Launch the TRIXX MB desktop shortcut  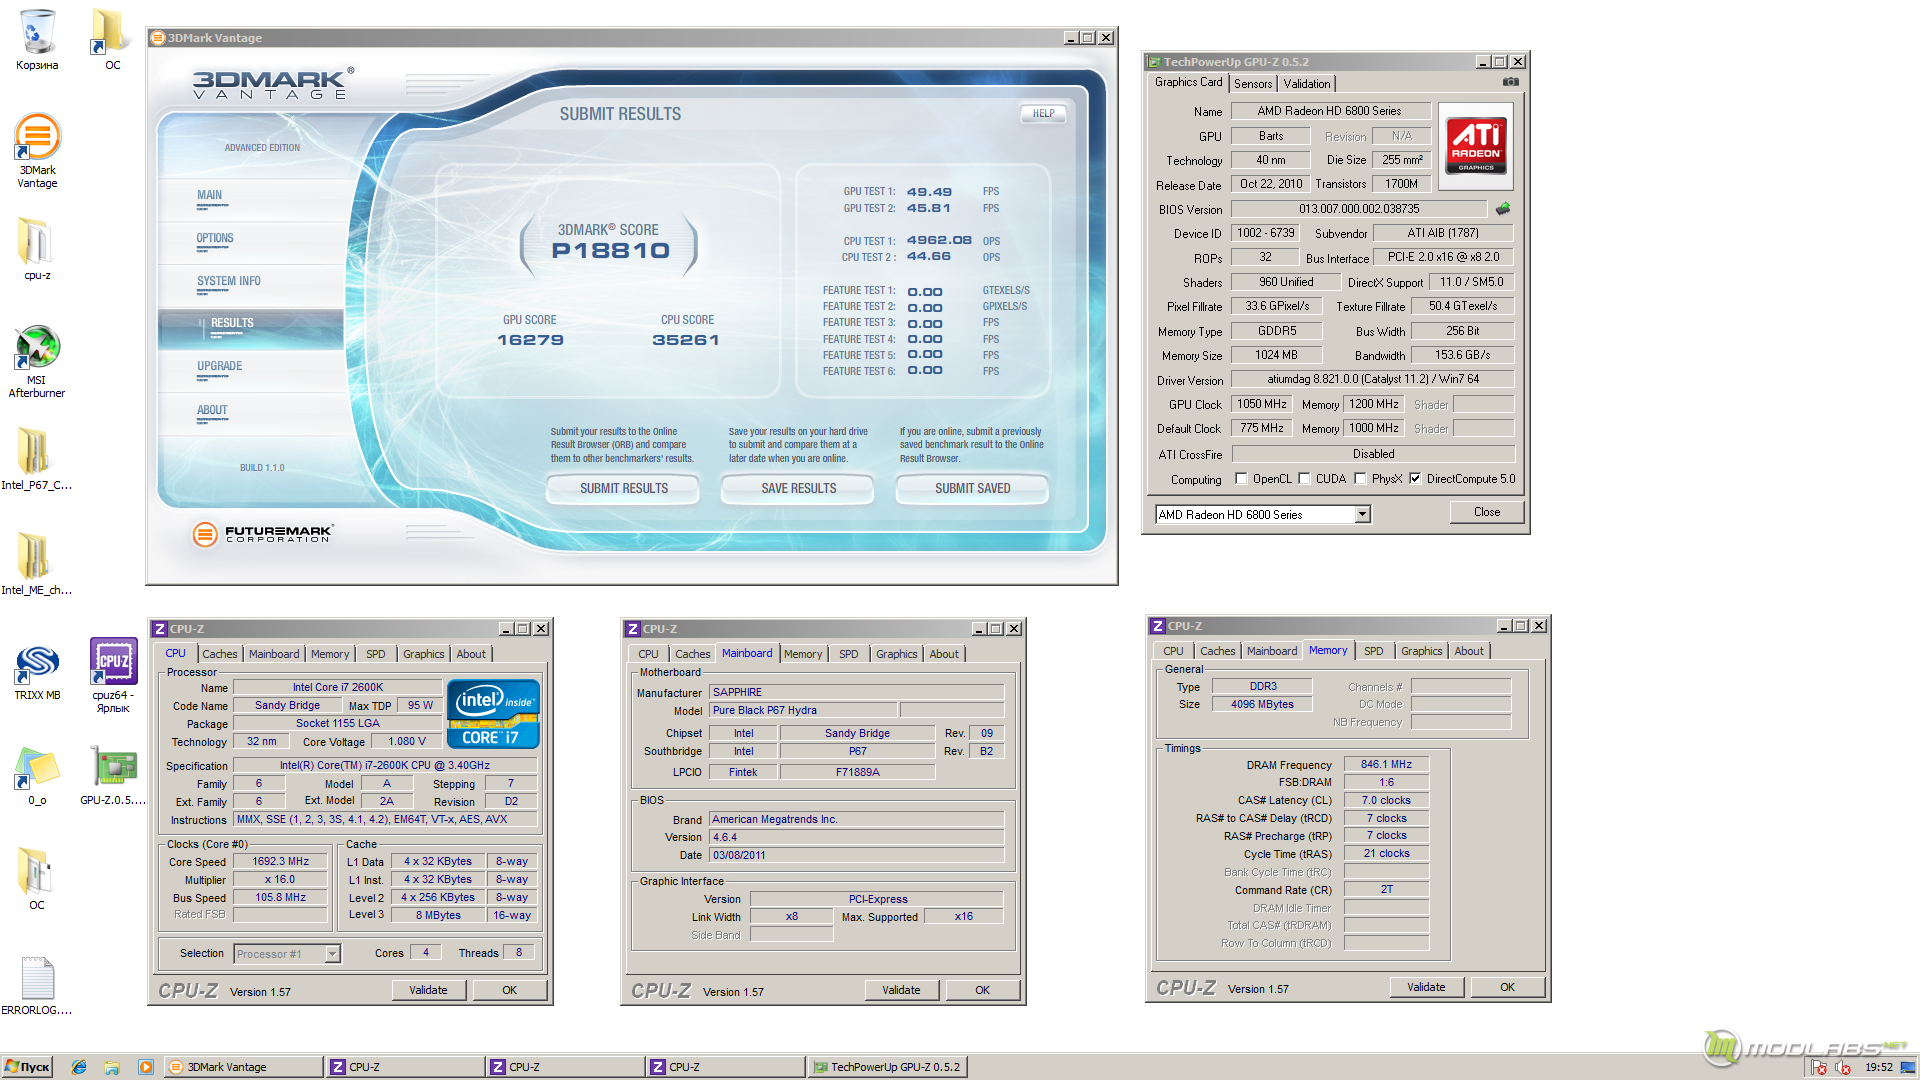pyautogui.click(x=37, y=670)
